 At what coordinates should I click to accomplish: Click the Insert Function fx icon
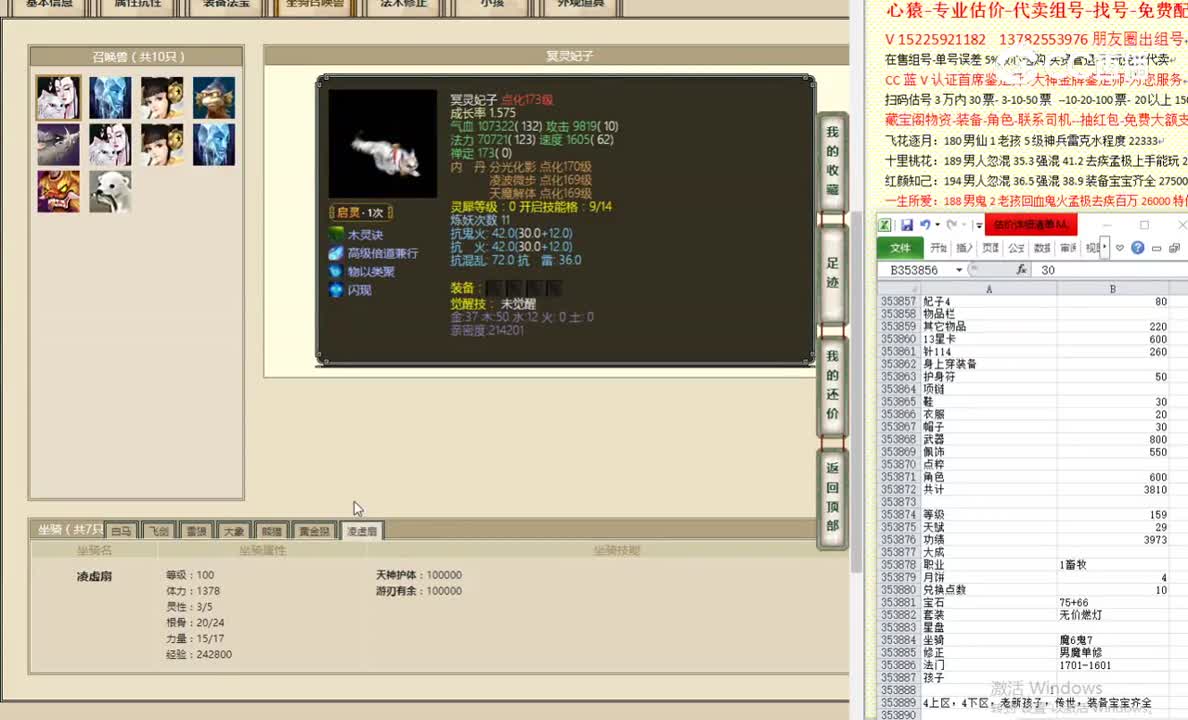(1022, 269)
